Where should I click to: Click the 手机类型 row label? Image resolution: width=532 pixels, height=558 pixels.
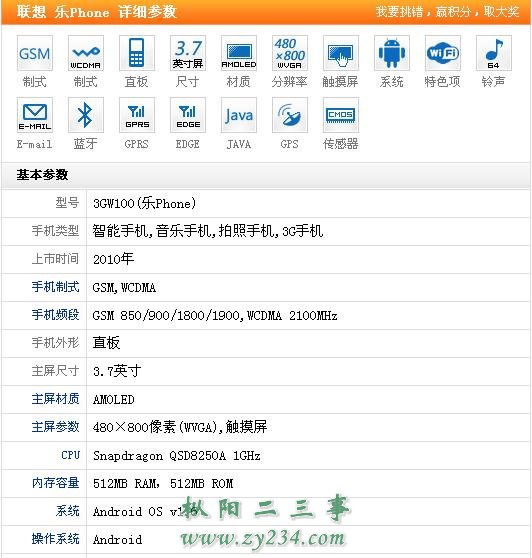(55, 231)
